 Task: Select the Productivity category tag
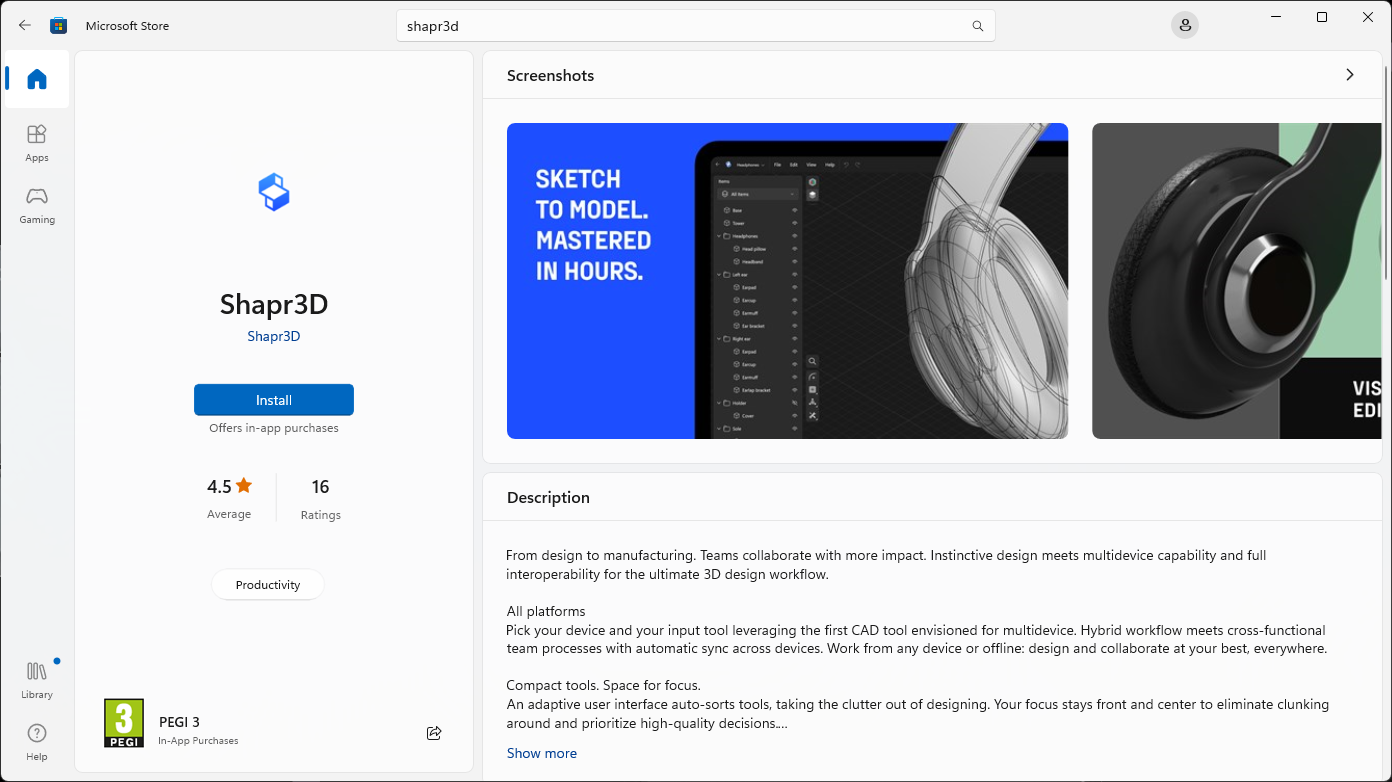click(268, 585)
